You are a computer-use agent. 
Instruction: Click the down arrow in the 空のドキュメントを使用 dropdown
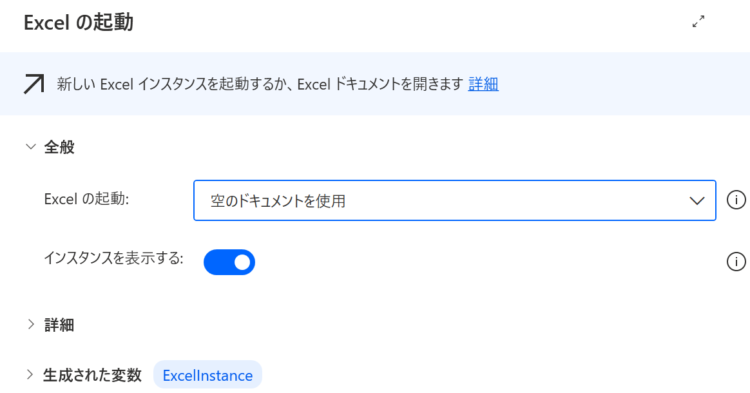[696, 201]
